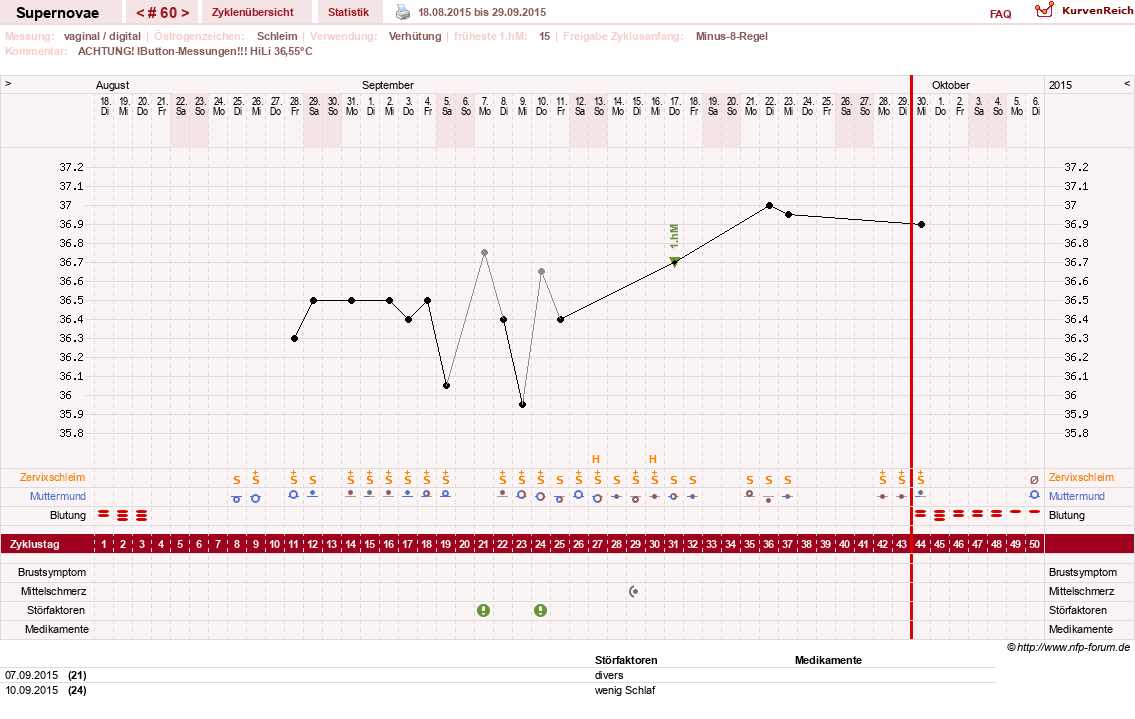Click the '17. Do' date column header

click(675, 106)
